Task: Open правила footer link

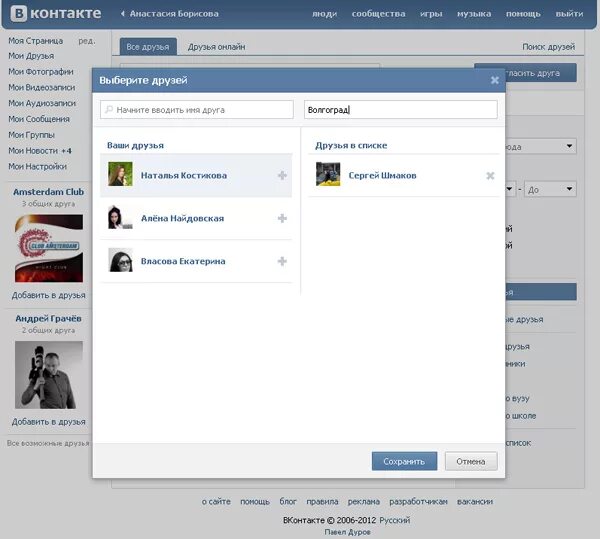Action: [322, 502]
